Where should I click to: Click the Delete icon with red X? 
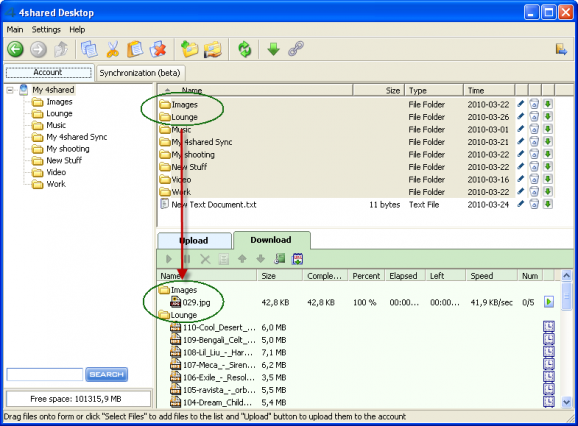158,49
